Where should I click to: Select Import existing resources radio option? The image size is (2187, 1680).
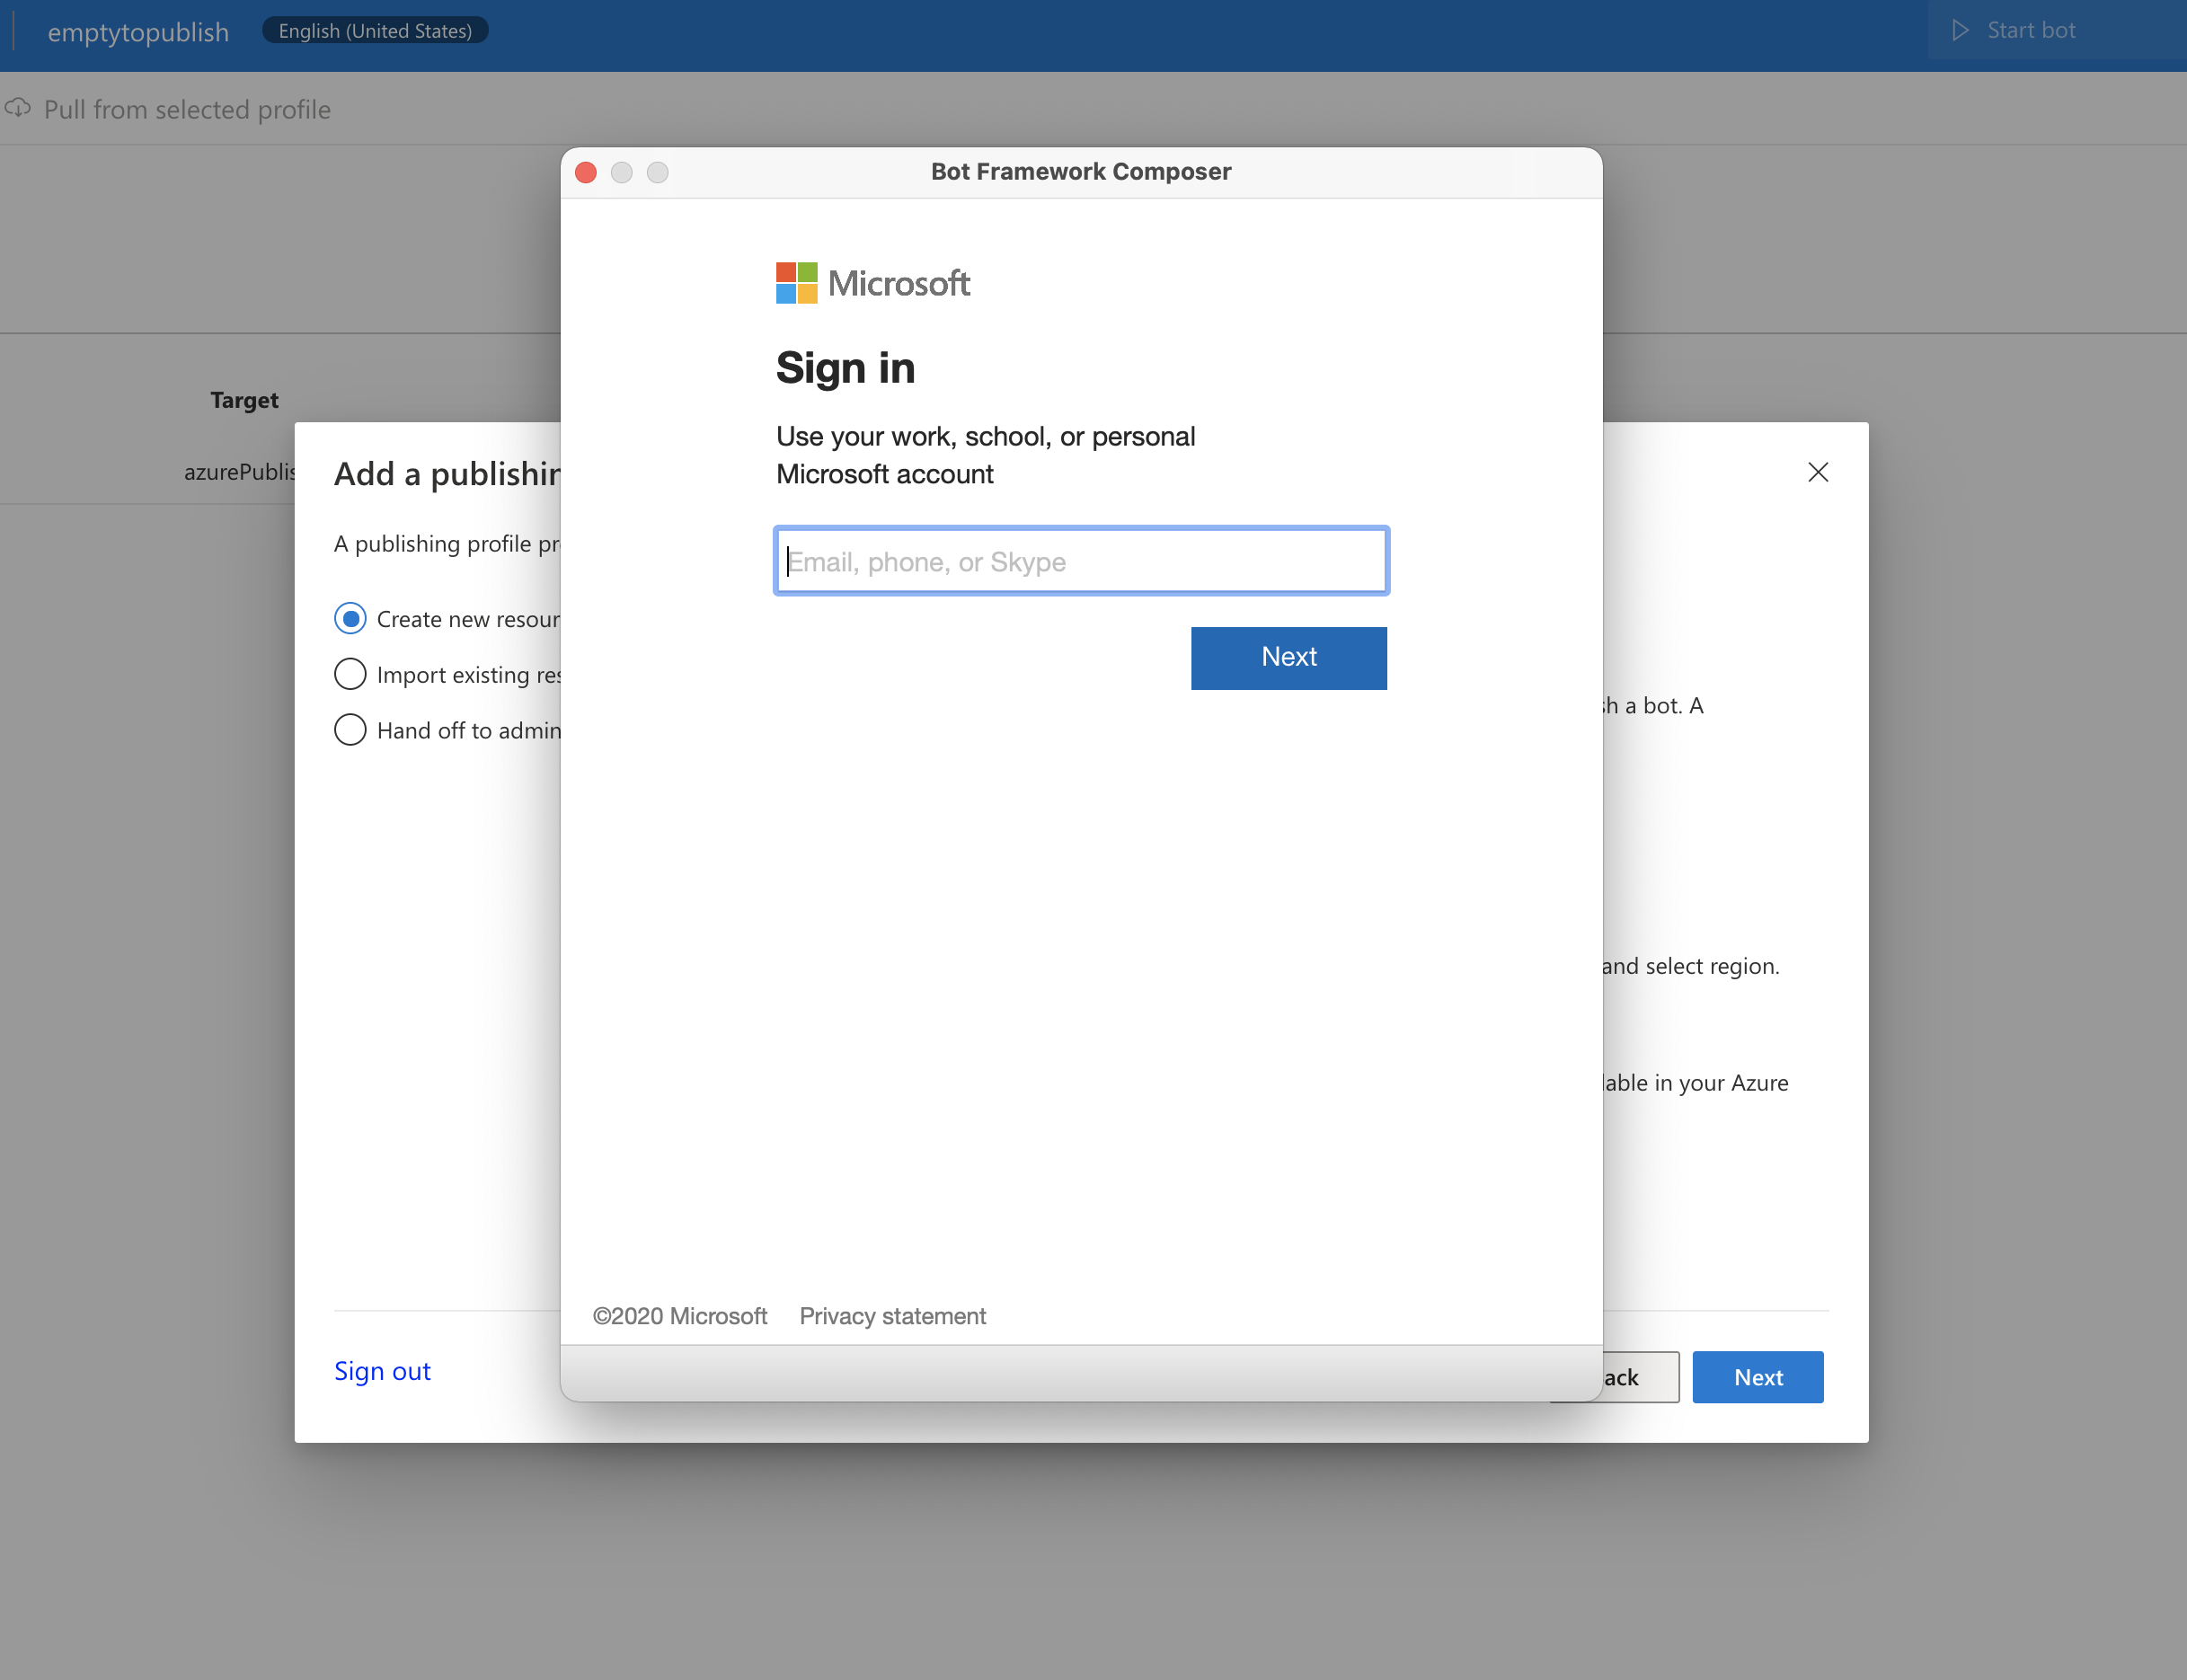[350, 674]
